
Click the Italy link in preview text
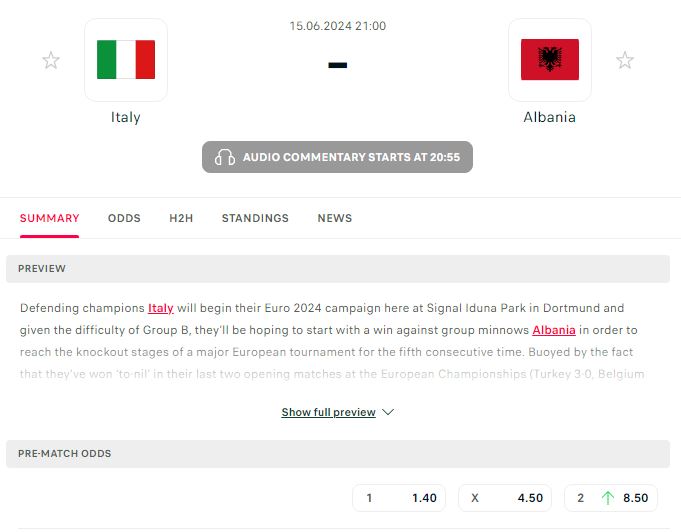pyautogui.click(x=161, y=308)
